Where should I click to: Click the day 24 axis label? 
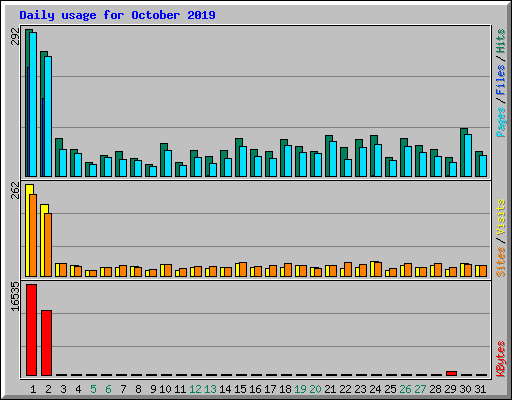pos(375,389)
